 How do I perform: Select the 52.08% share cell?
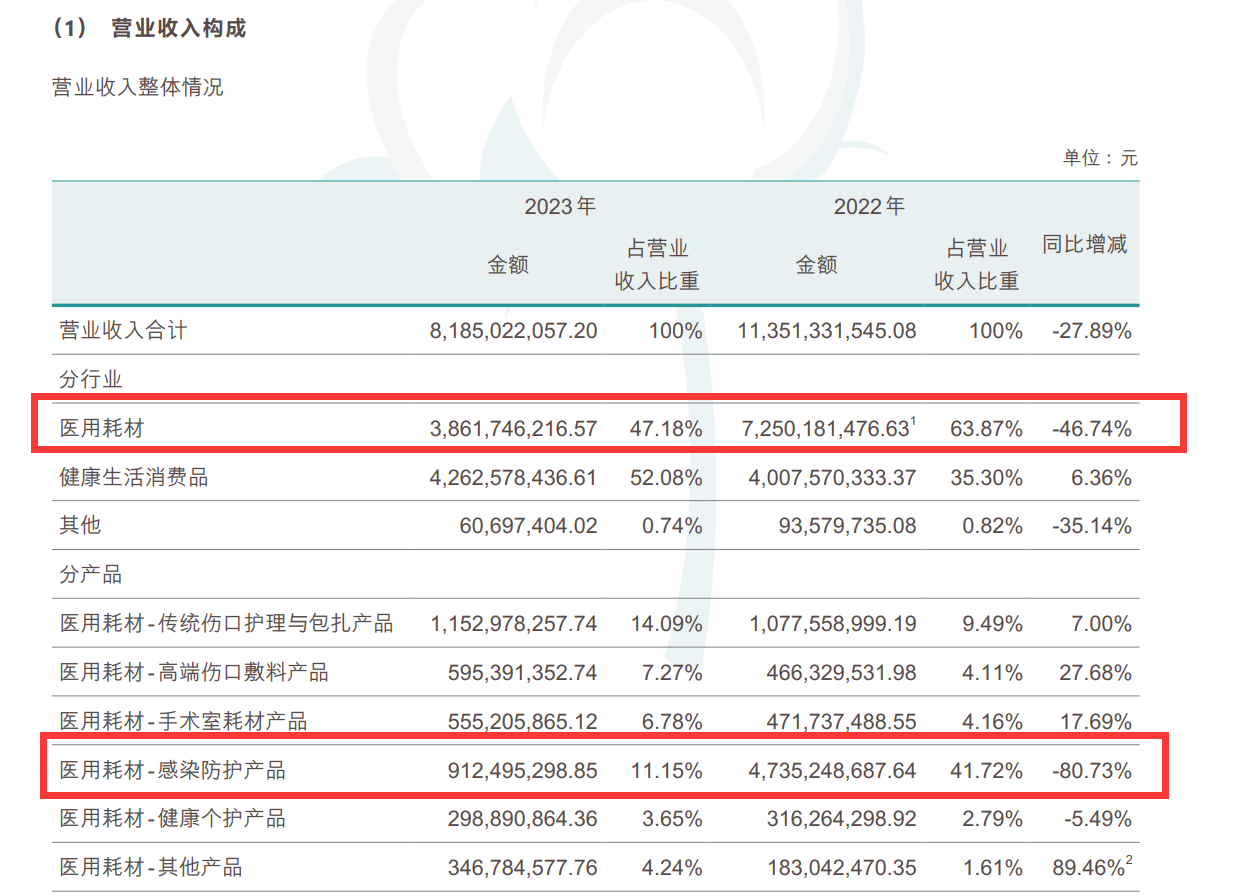point(666,478)
